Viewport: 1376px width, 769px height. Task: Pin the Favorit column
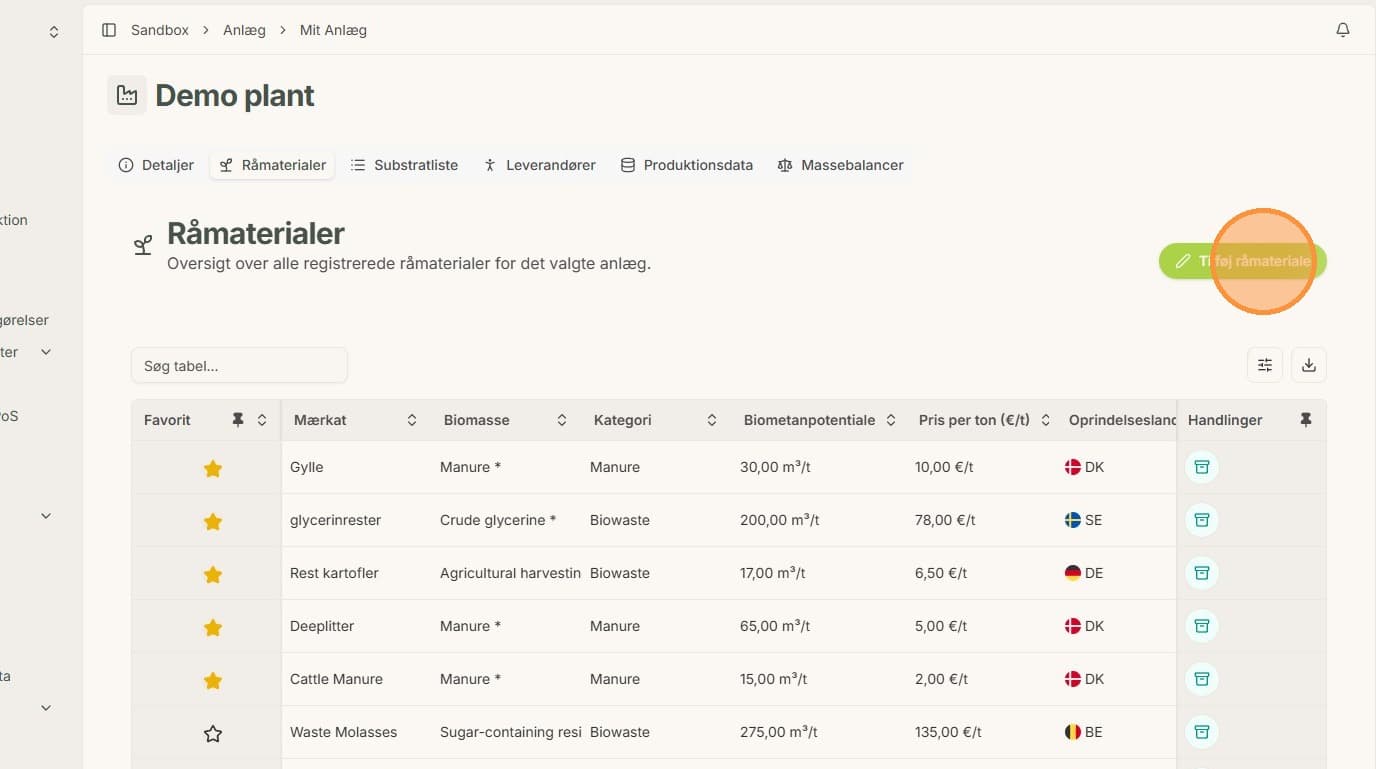(x=238, y=420)
